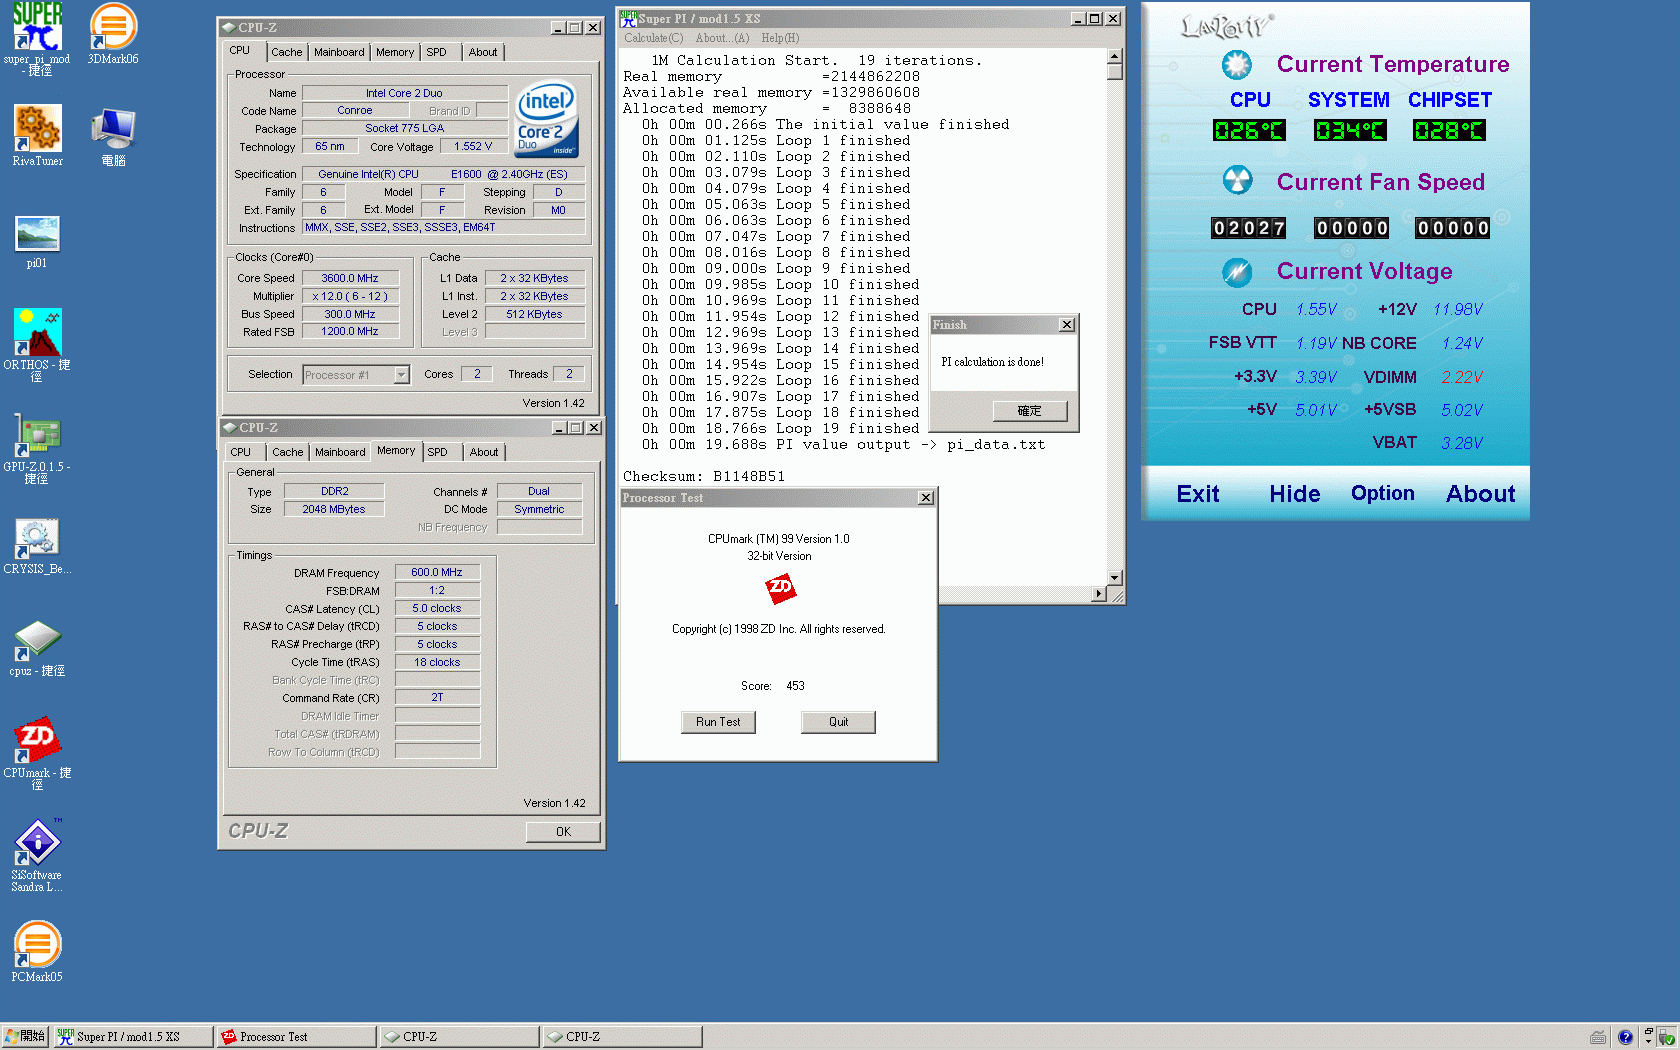Click Option in the LanParty monitor
1680x1050 pixels.
pyautogui.click(x=1382, y=493)
